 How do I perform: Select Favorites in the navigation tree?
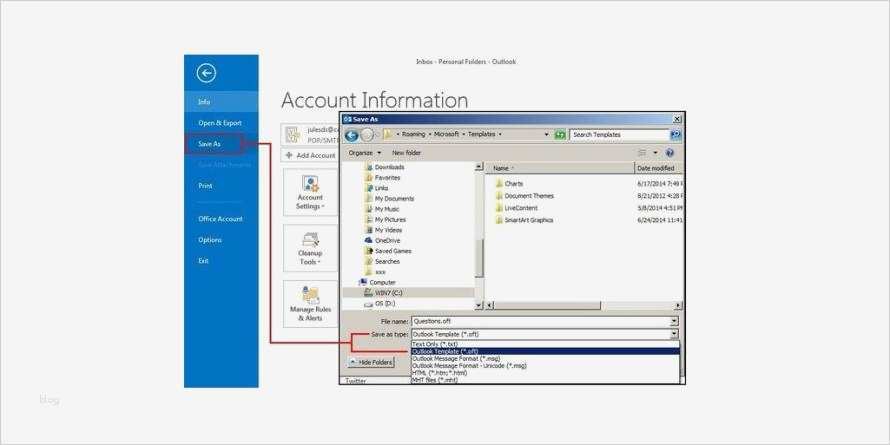click(x=387, y=178)
